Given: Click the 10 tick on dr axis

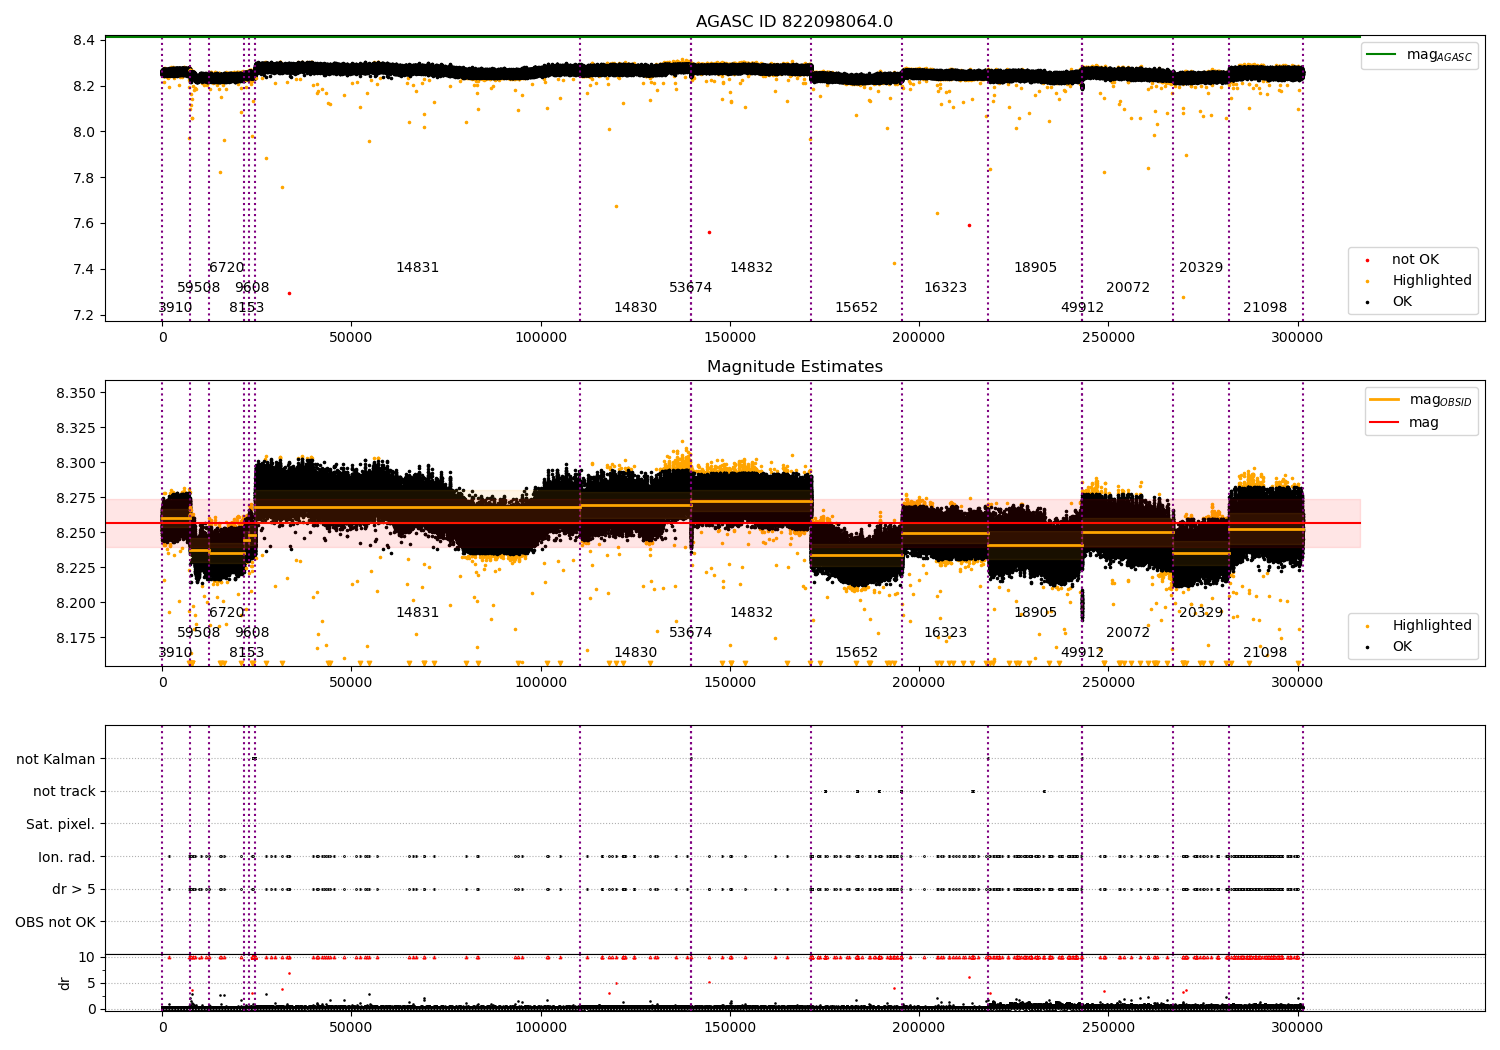Looking at the screenshot, I should (87, 958).
